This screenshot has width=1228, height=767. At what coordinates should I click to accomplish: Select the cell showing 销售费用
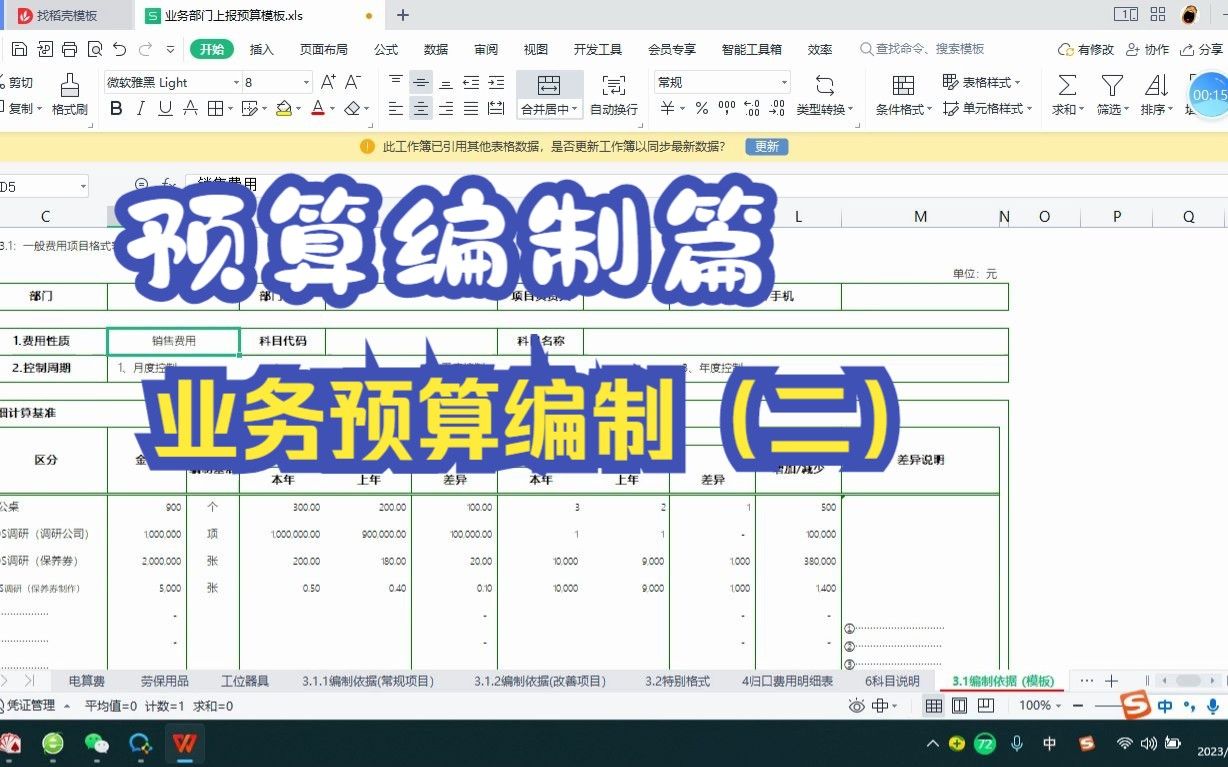point(173,341)
